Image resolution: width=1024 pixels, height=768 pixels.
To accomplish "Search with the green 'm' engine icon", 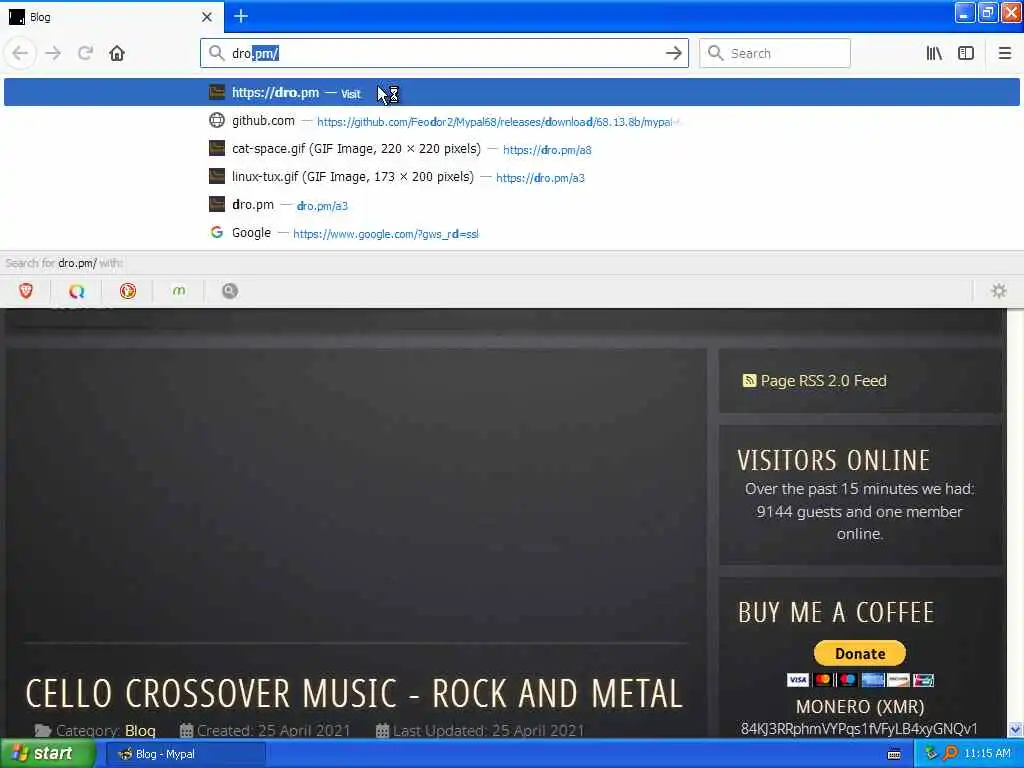I will pos(179,291).
